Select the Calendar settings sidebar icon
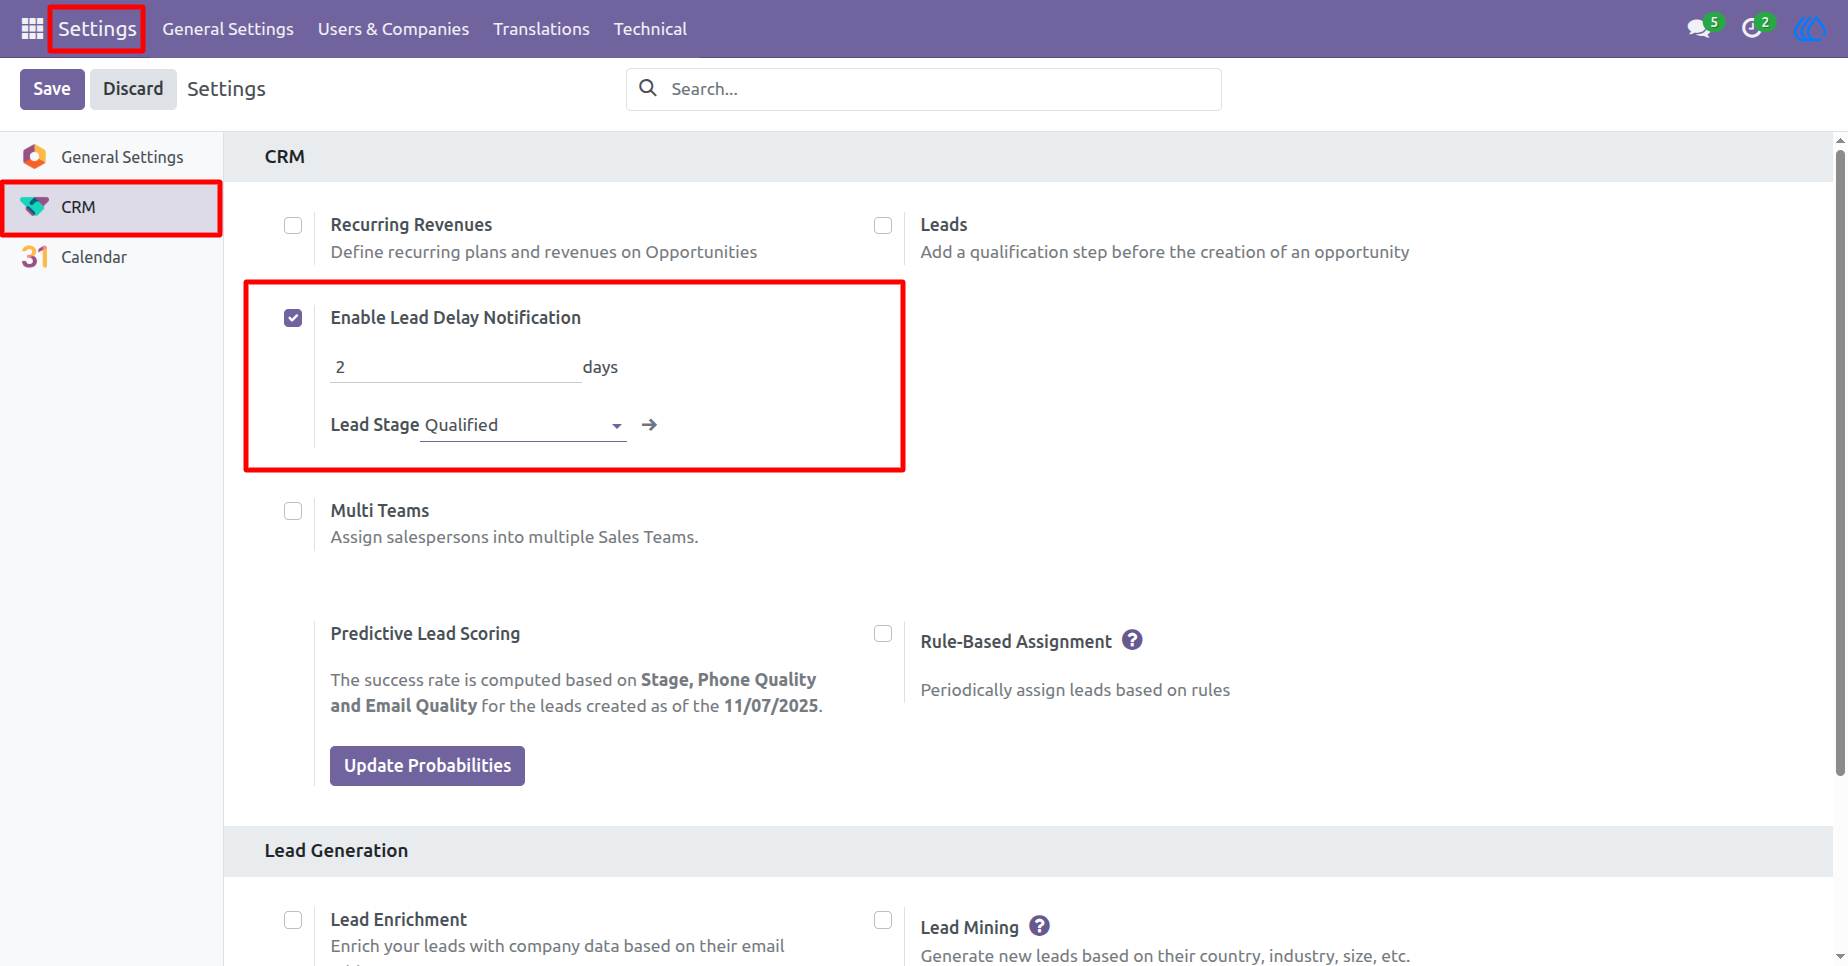The height and width of the screenshot is (966, 1848). 35,257
